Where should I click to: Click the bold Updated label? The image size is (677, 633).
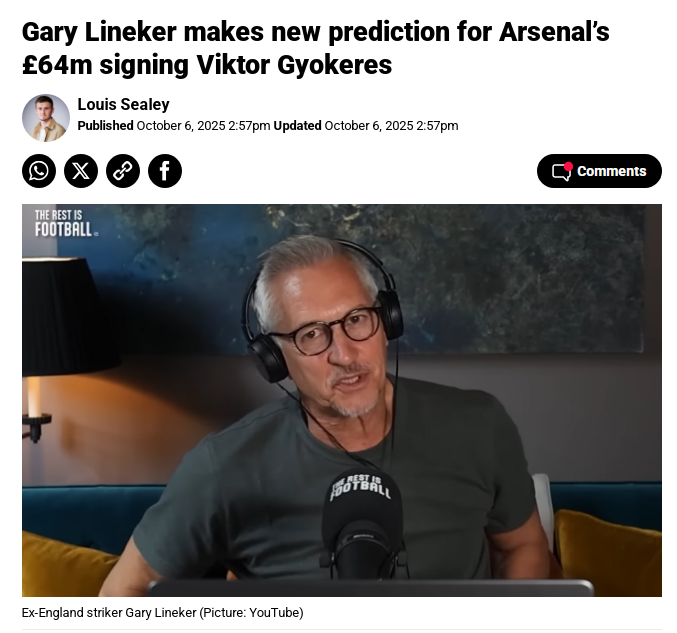tap(297, 126)
